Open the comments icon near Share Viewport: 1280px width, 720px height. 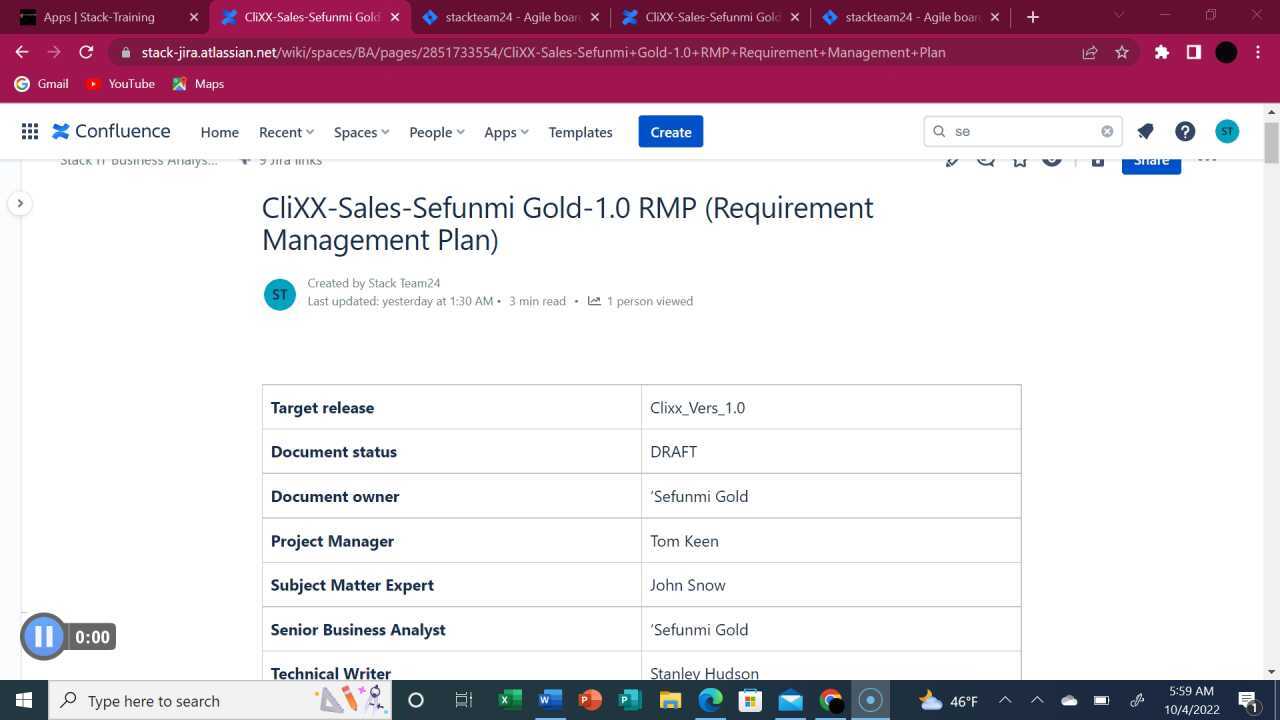(986, 159)
